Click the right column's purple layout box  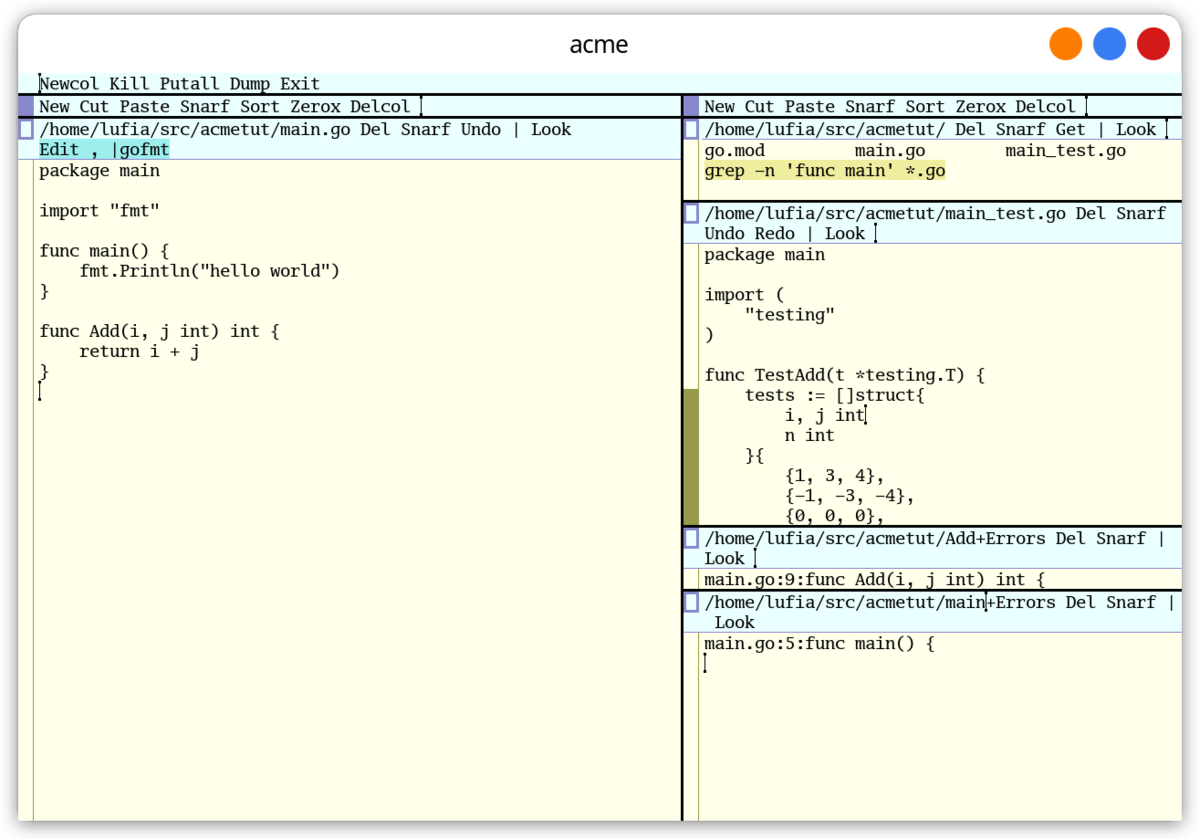691,106
